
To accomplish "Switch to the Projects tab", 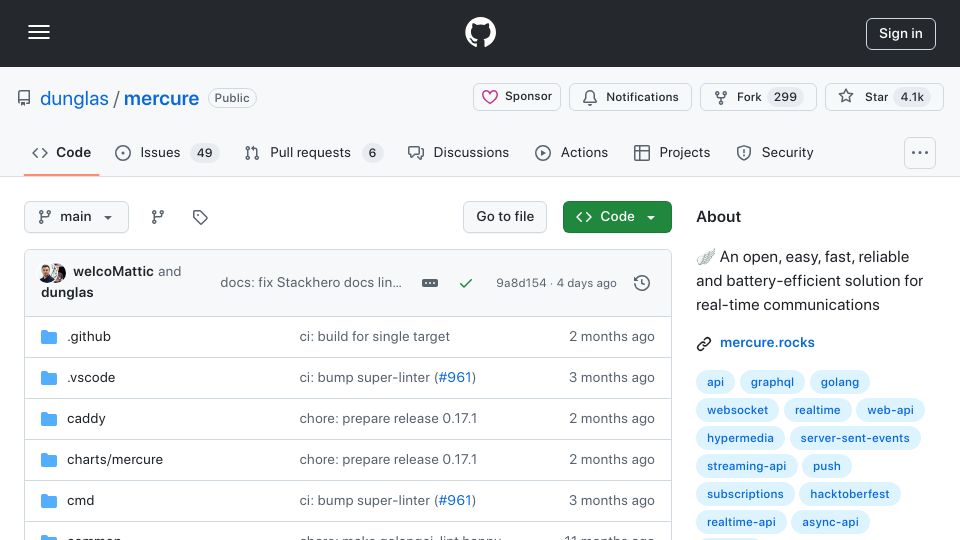I will pos(672,152).
